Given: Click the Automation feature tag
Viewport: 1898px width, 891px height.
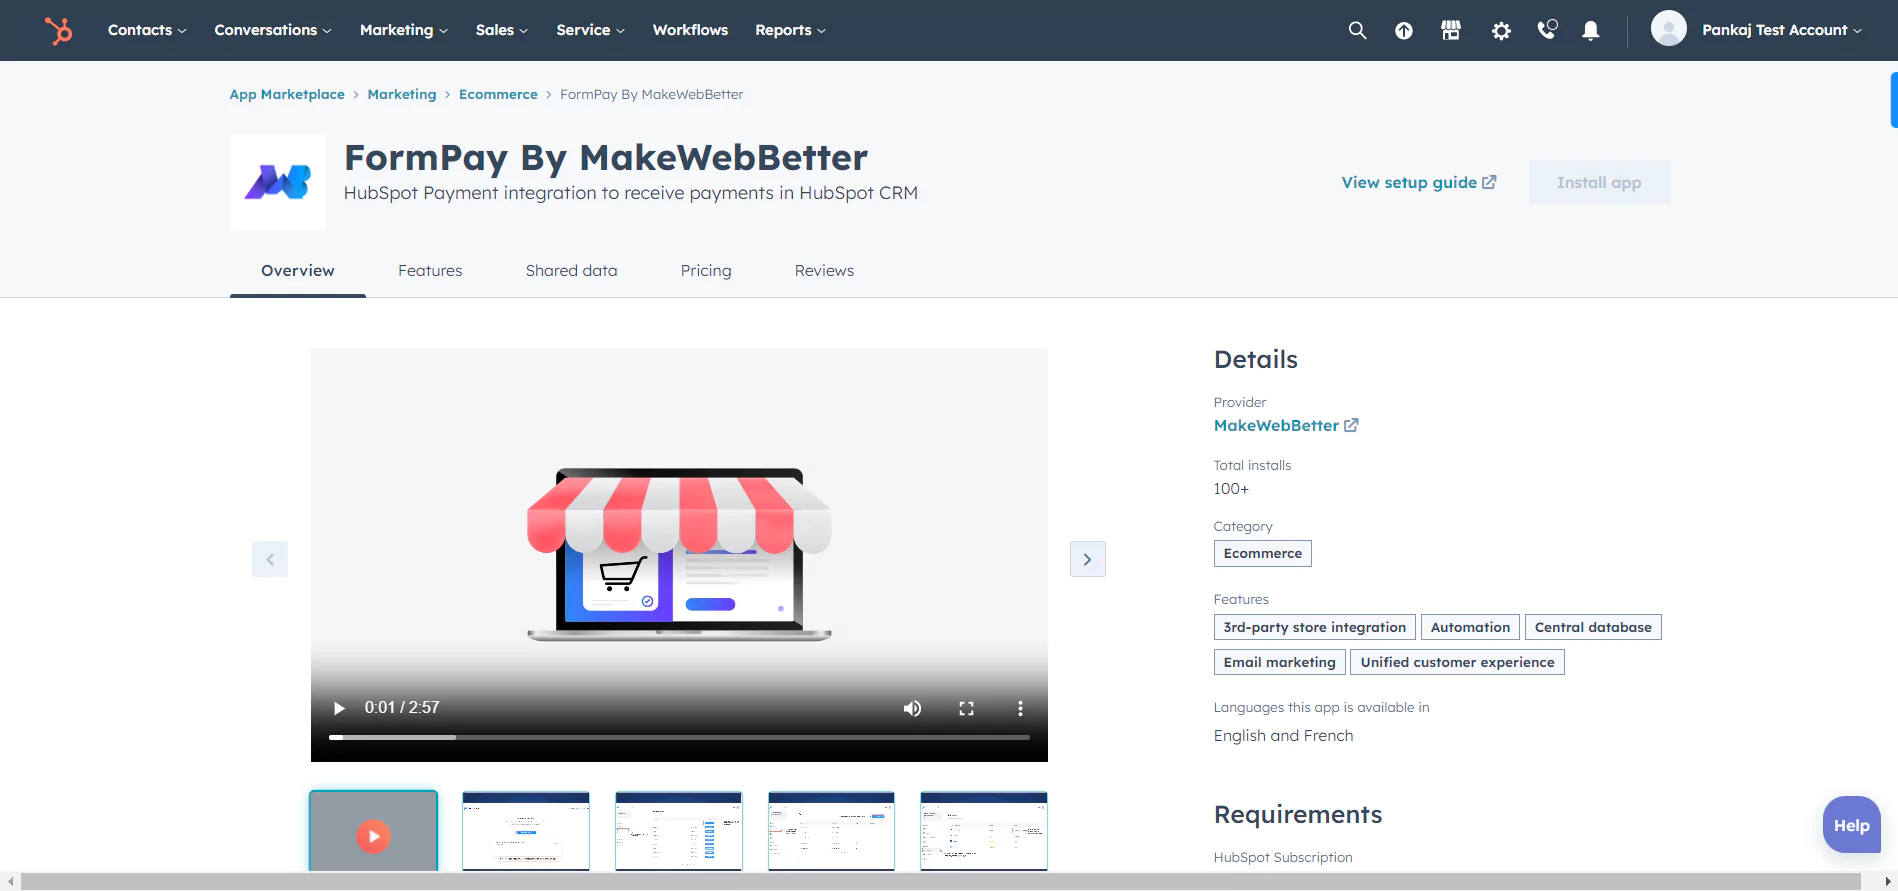Looking at the screenshot, I should (x=1470, y=627).
